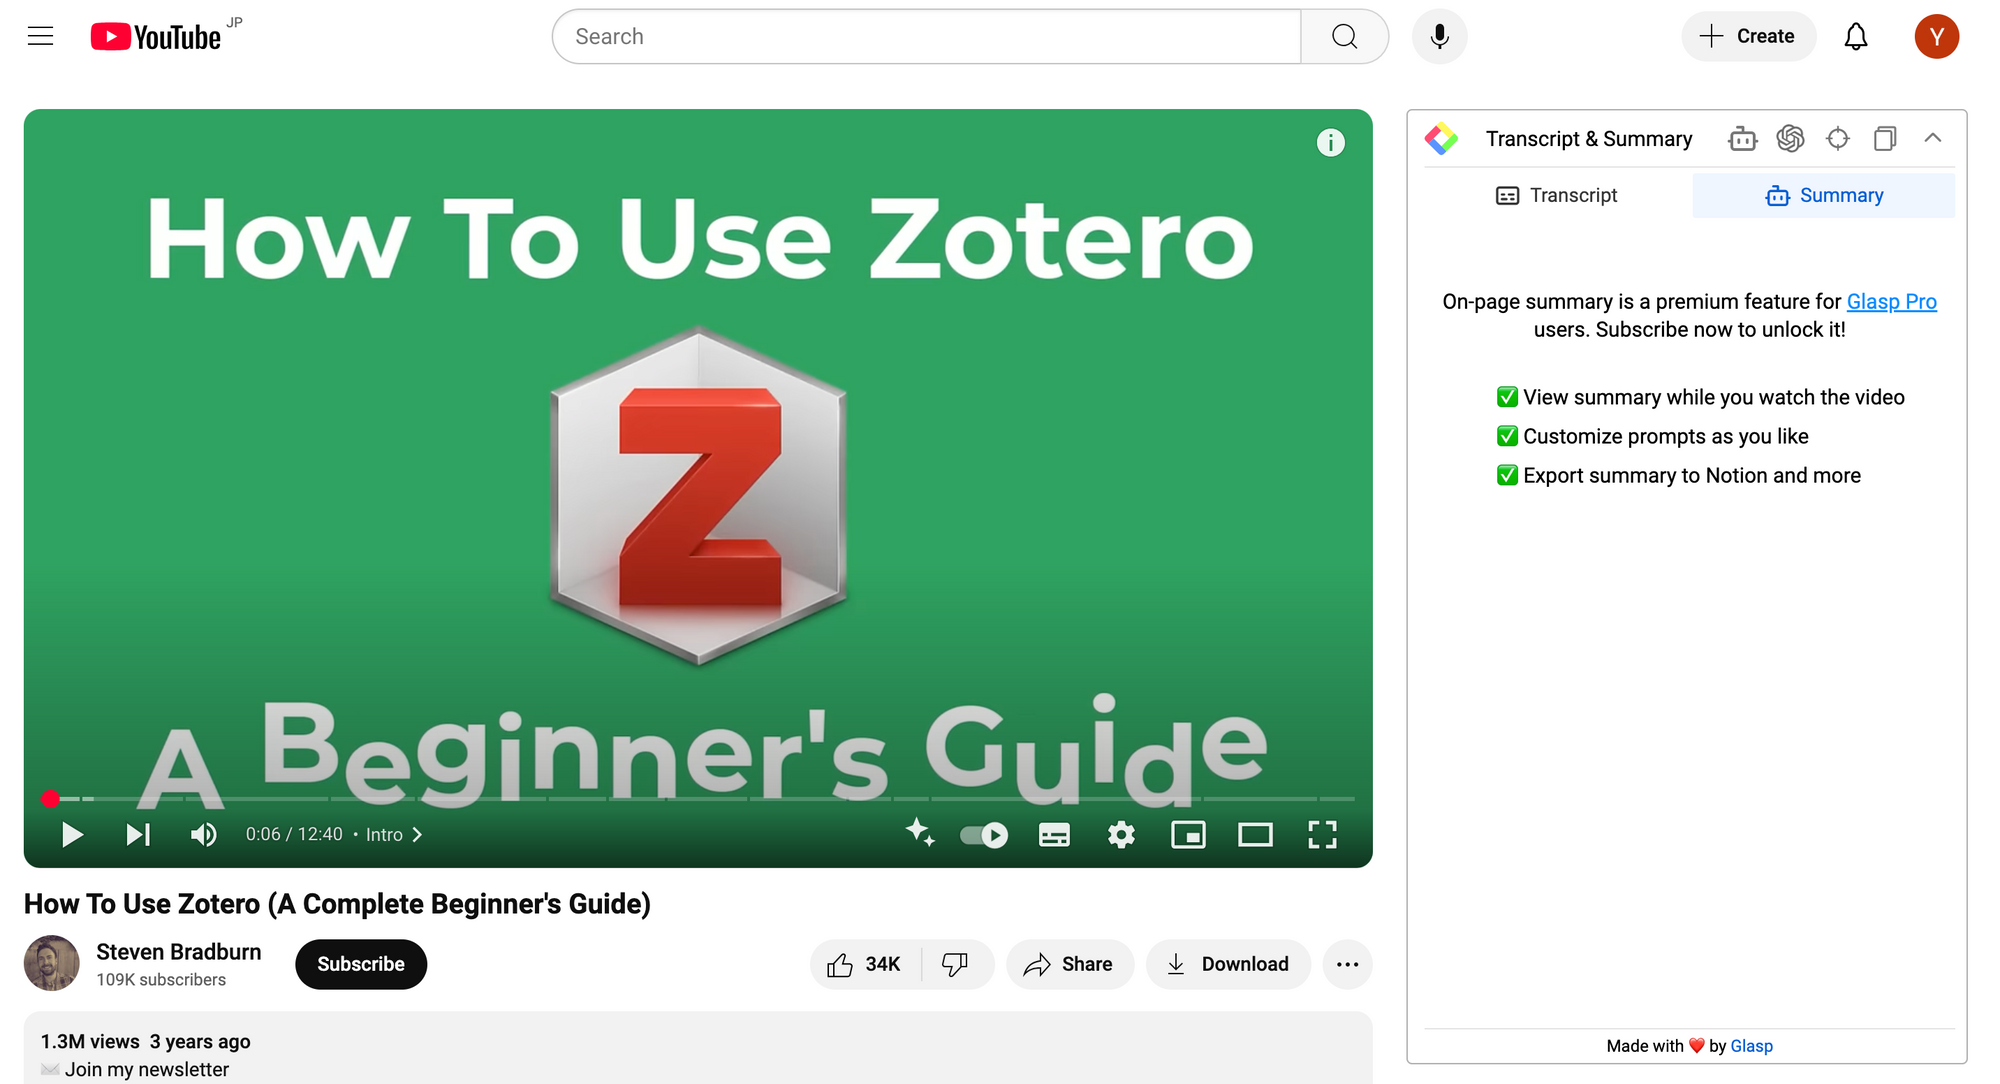Switch to miniplayer mode
Screen dimensions: 2000x1084
(x=1188, y=835)
